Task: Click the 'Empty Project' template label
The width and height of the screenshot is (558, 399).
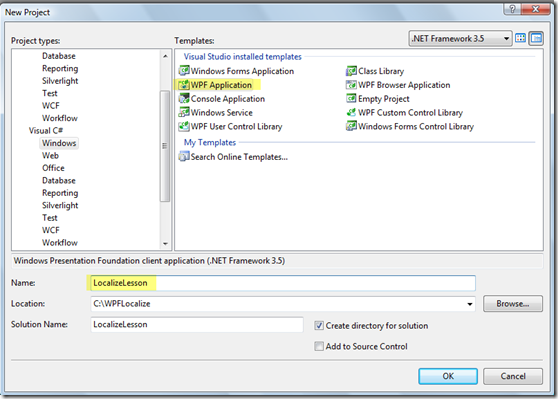Action: pos(384,99)
